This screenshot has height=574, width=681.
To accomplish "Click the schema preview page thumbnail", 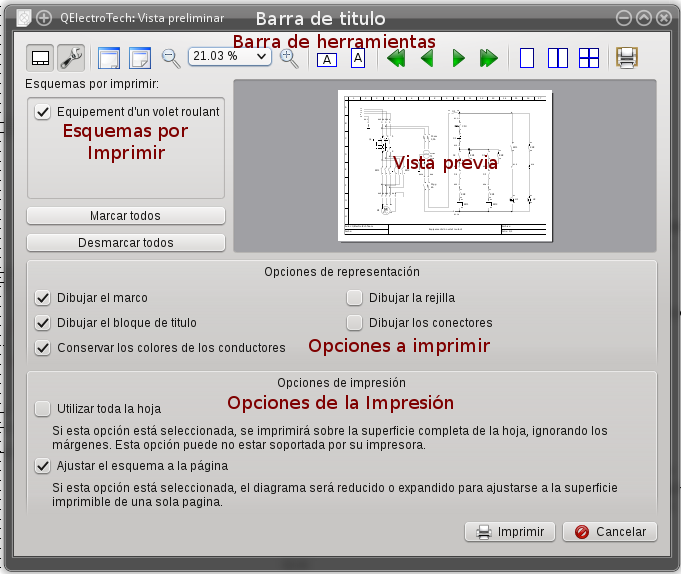I will (x=445, y=166).
